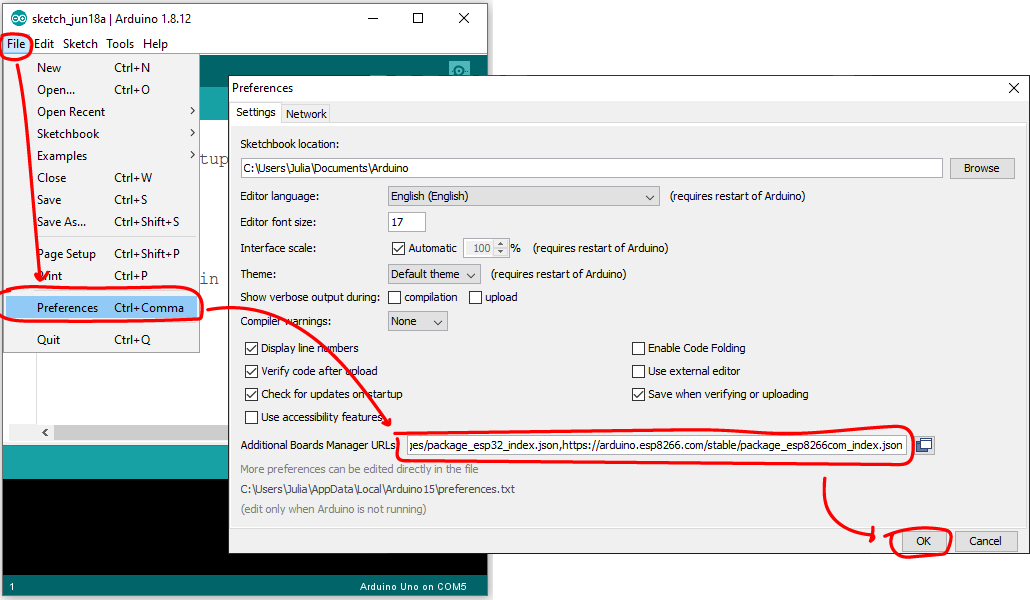The width and height of the screenshot is (1030, 600).
Task: Open the File menu
Action: (16, 44)
